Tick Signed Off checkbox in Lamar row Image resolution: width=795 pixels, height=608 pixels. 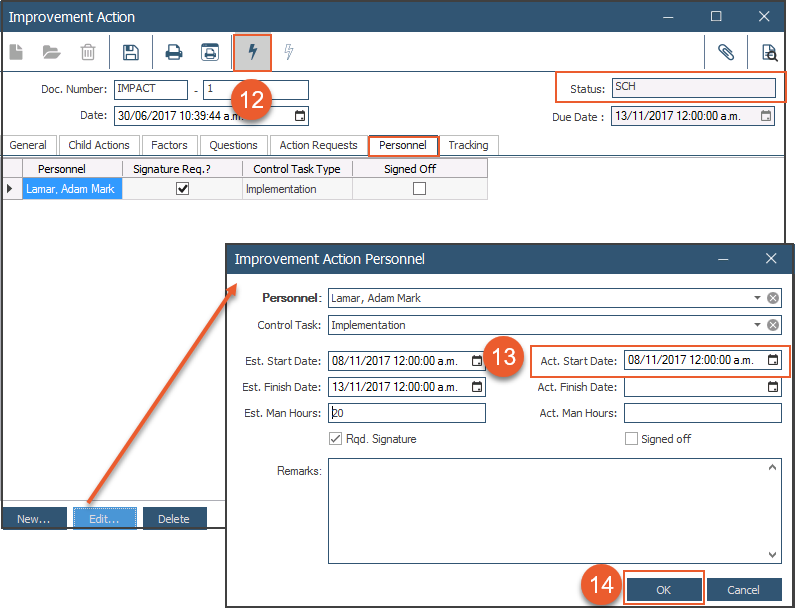coord(419,189)
